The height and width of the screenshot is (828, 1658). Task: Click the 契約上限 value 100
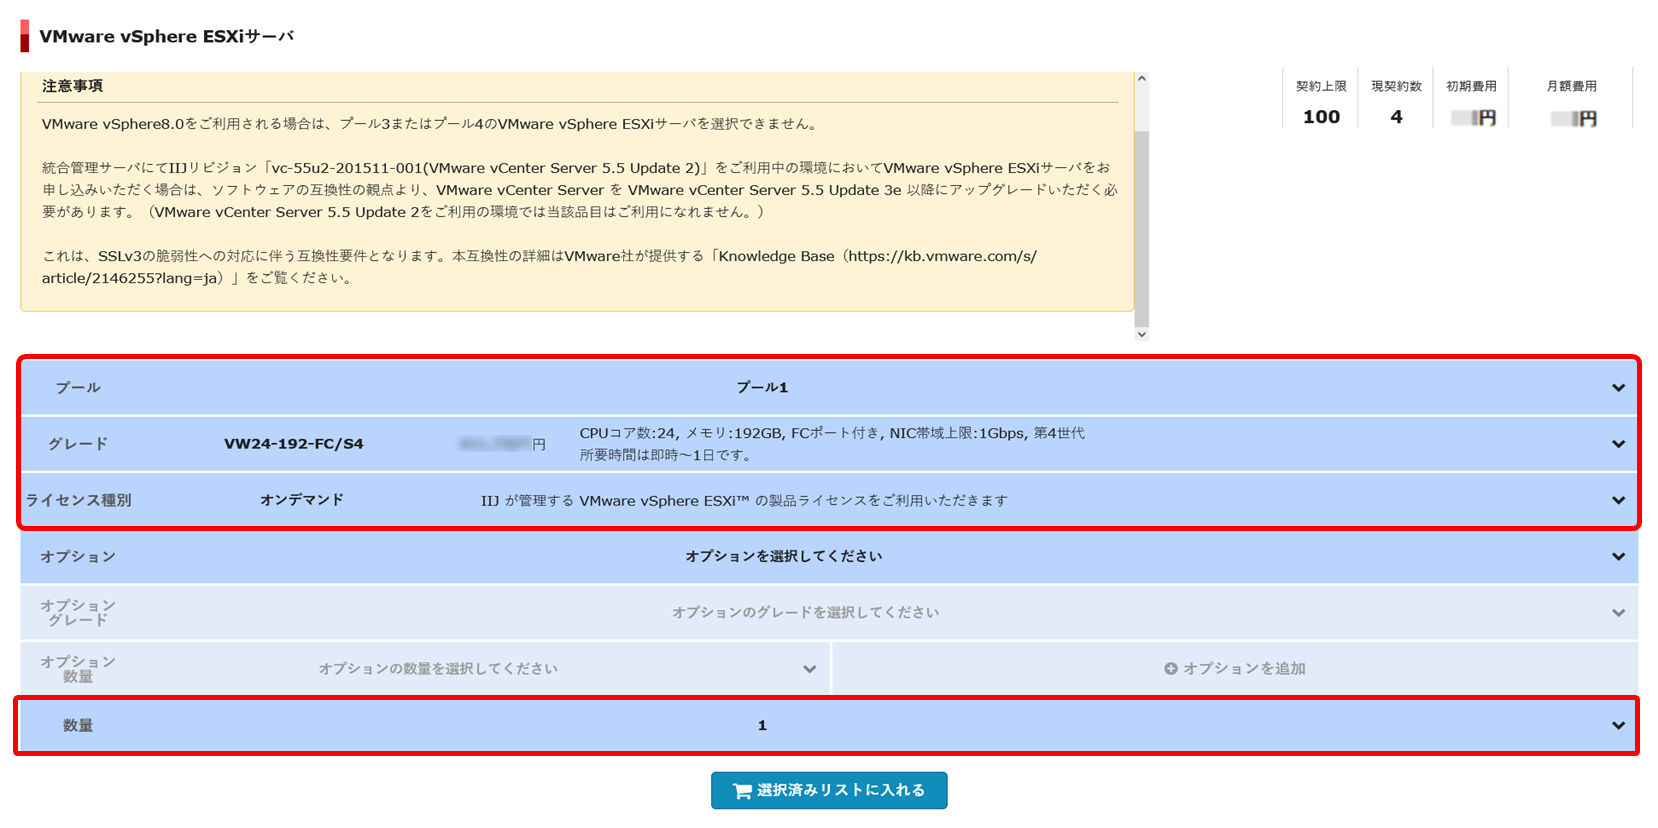point(1321,117)
